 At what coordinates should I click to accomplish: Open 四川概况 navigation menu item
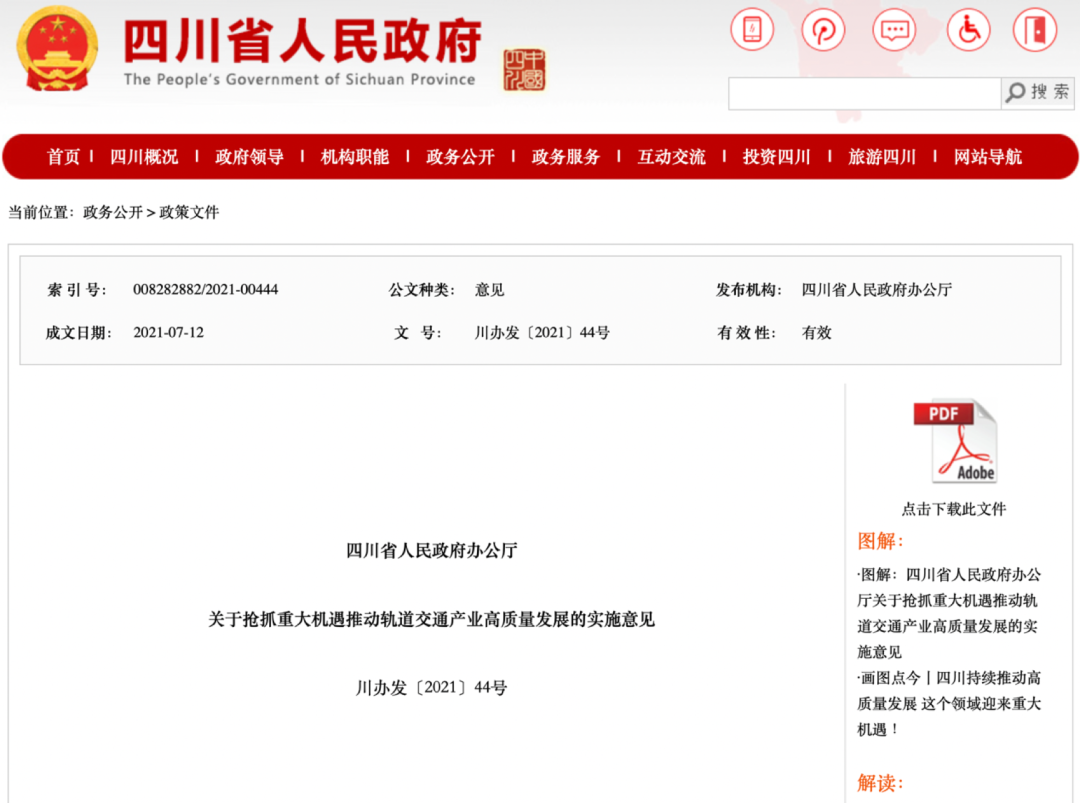[144, 157]
